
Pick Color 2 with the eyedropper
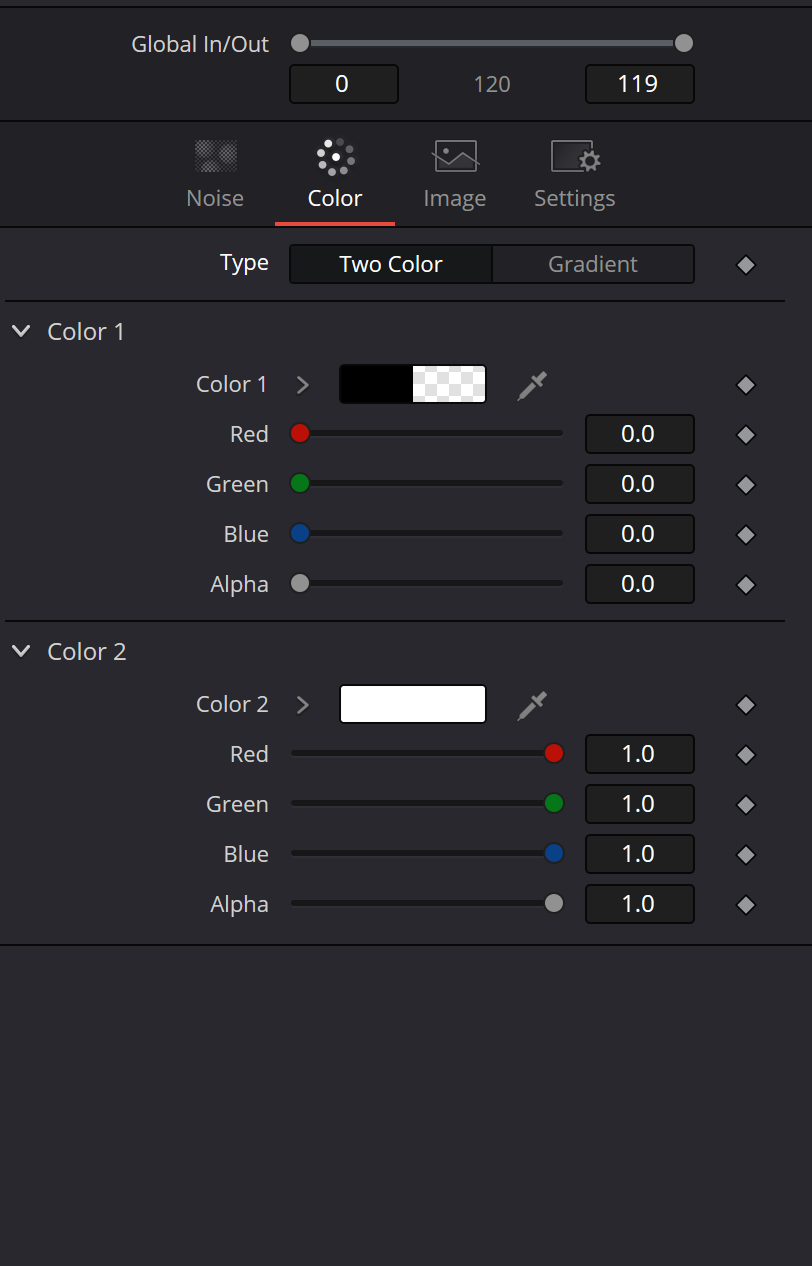(x=532, y=705)
